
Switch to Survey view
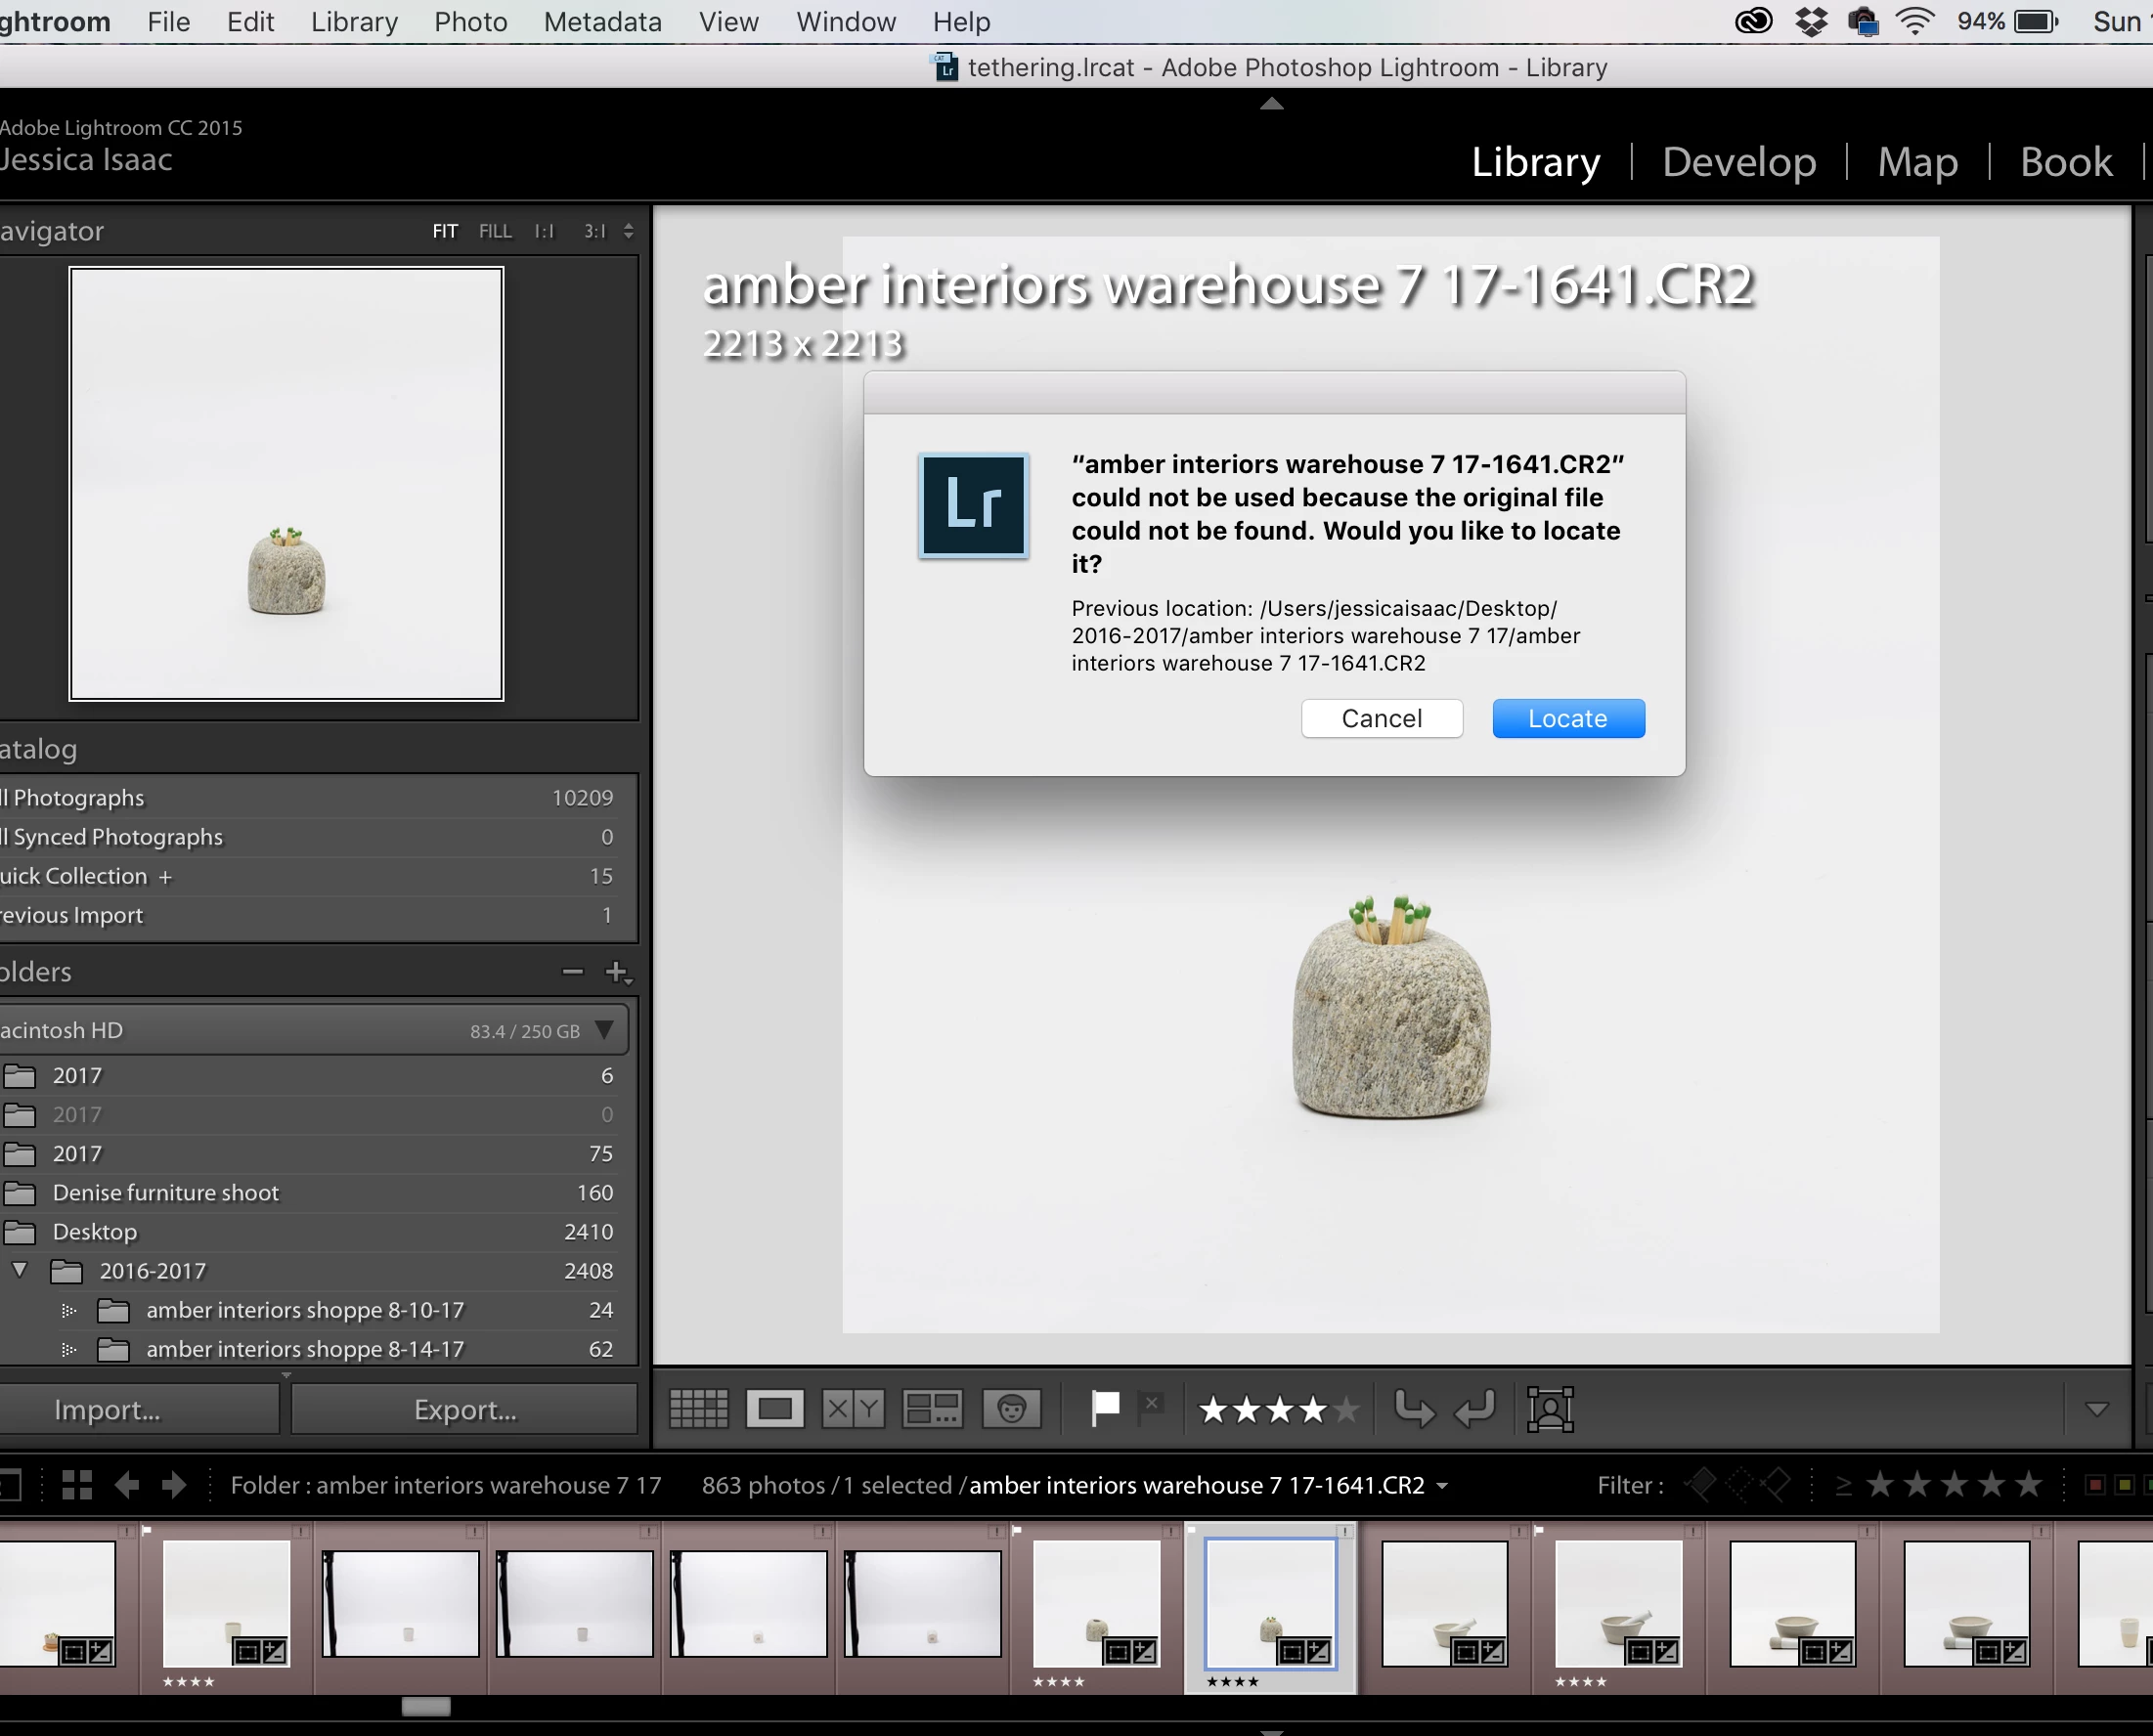931,1409
